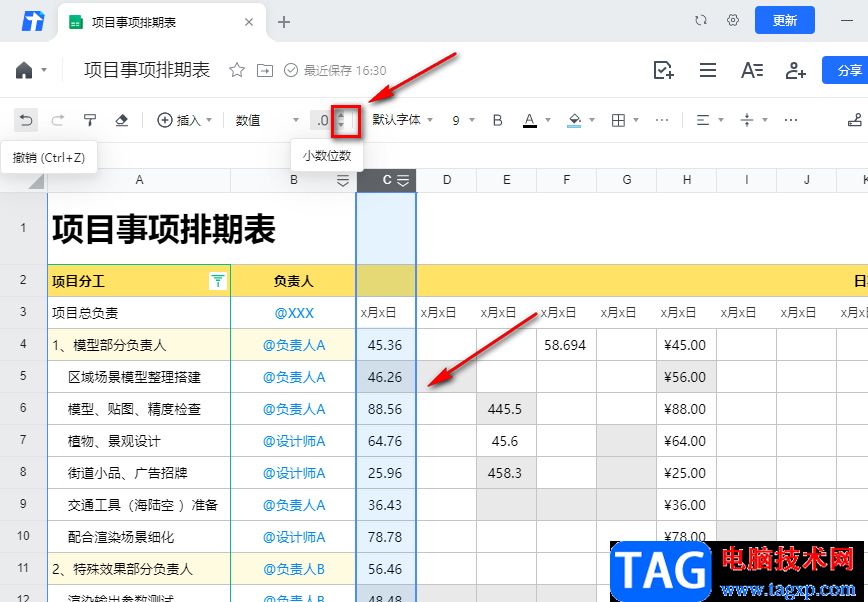Click vertical alignment icon
The image size is (868, 602).
coord(747,120)
